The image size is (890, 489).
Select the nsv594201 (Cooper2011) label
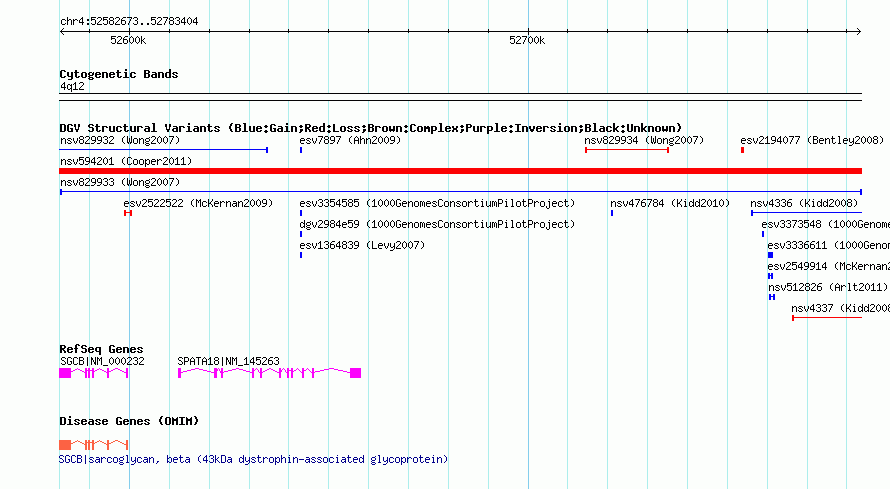pyautogui.click(x=126, y=161)
